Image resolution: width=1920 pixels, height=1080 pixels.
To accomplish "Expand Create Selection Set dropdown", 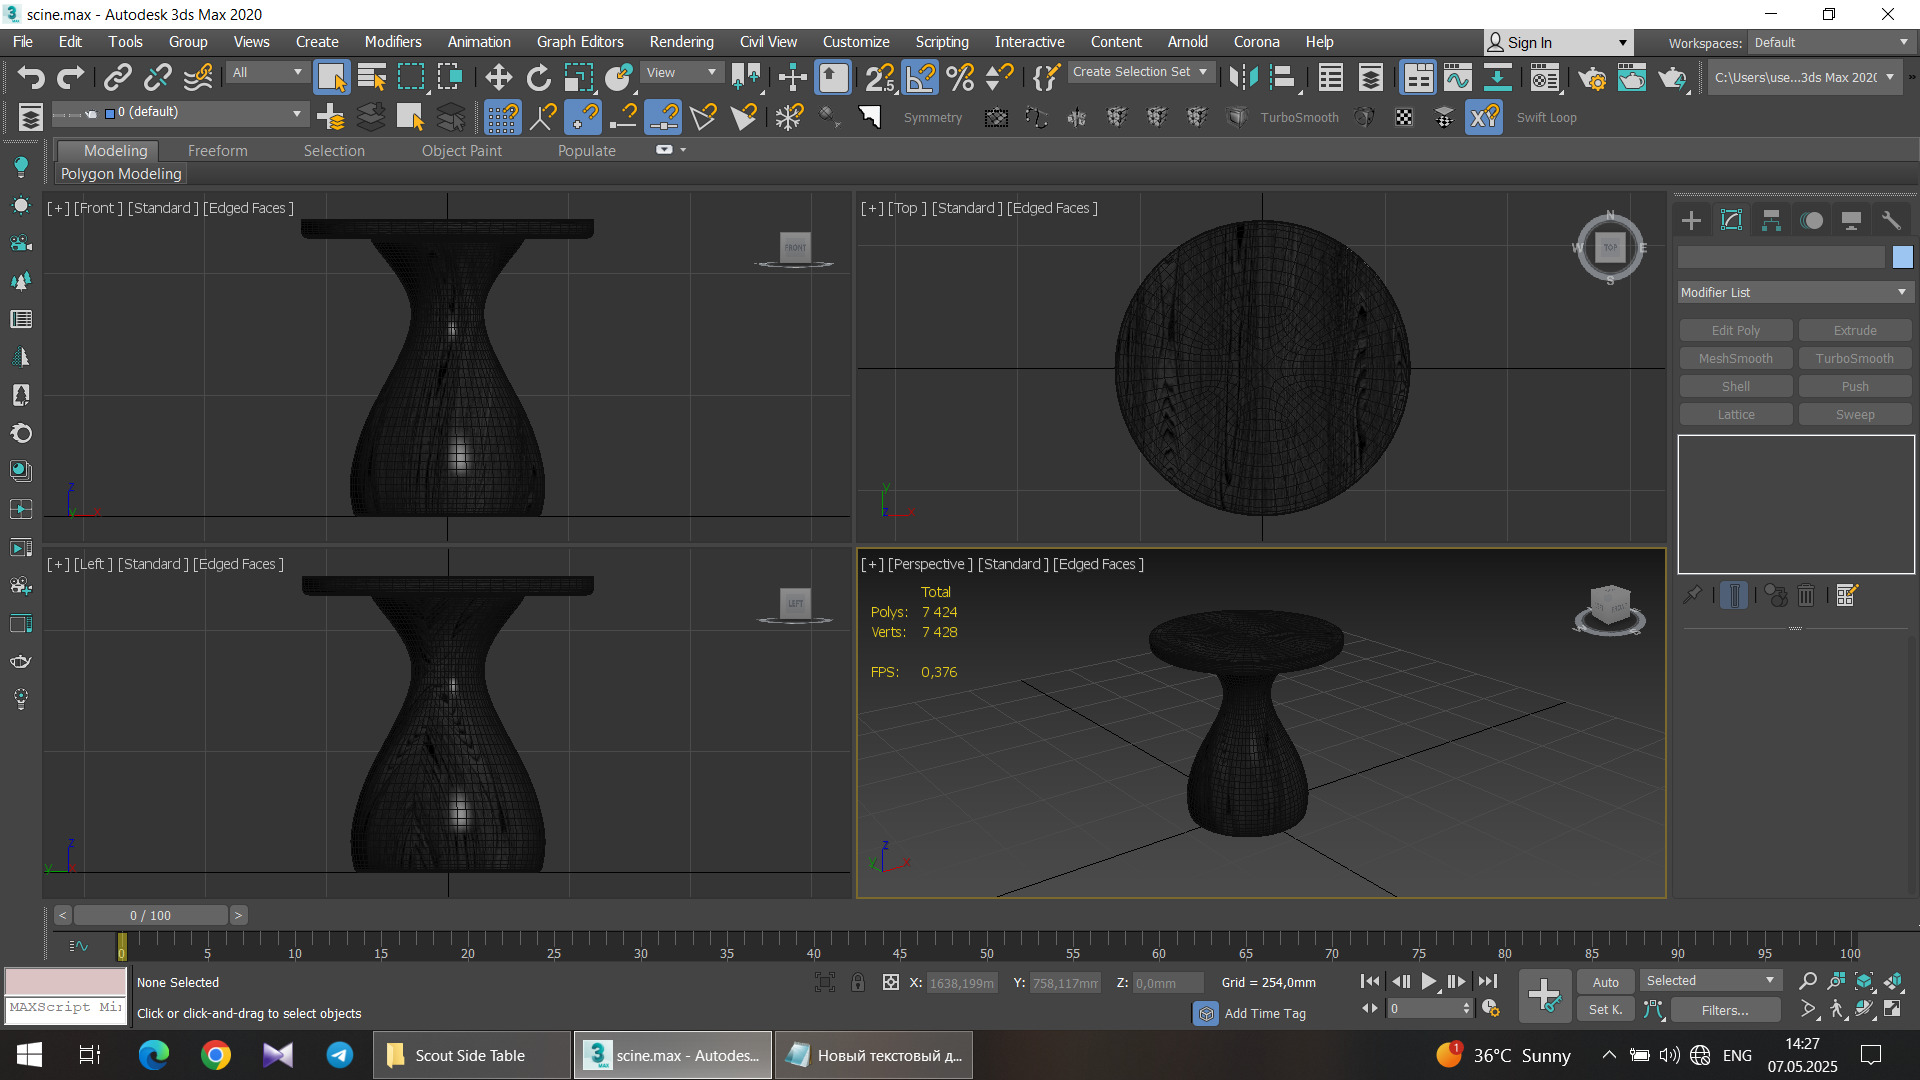I will point(1140,72).
